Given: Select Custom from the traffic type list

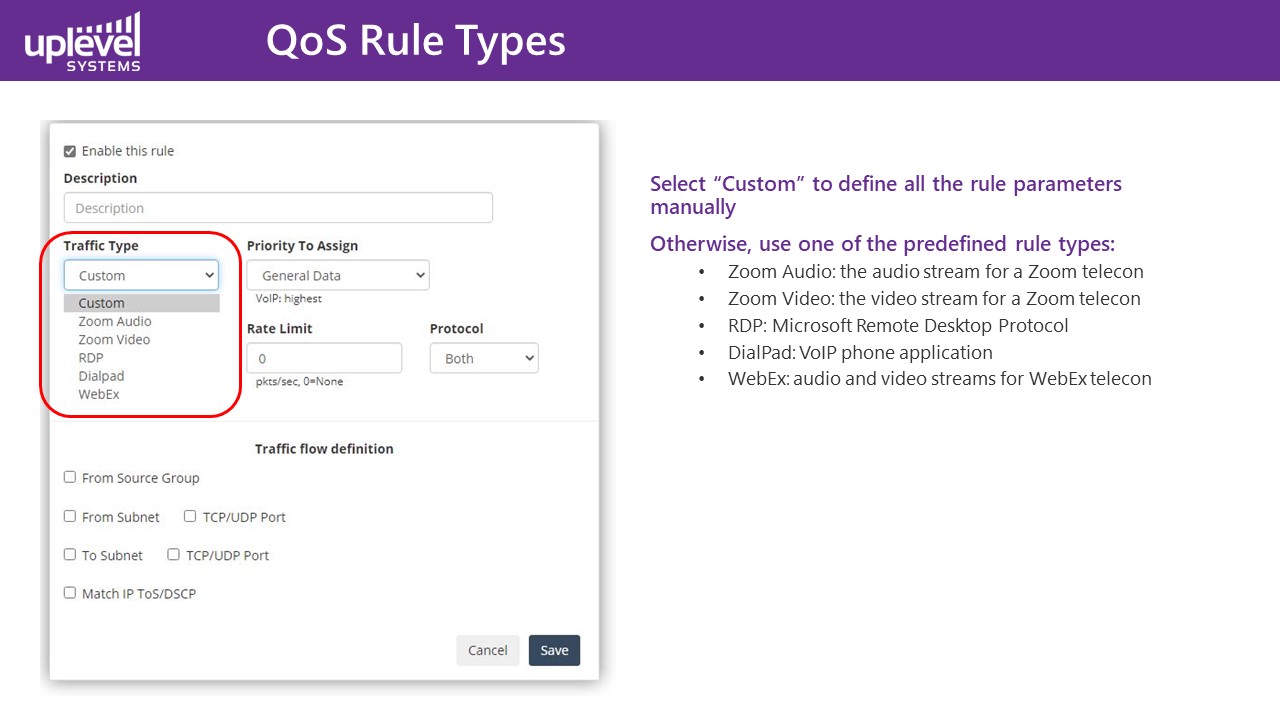Looking at the screenshot, I should click(102, 303).
